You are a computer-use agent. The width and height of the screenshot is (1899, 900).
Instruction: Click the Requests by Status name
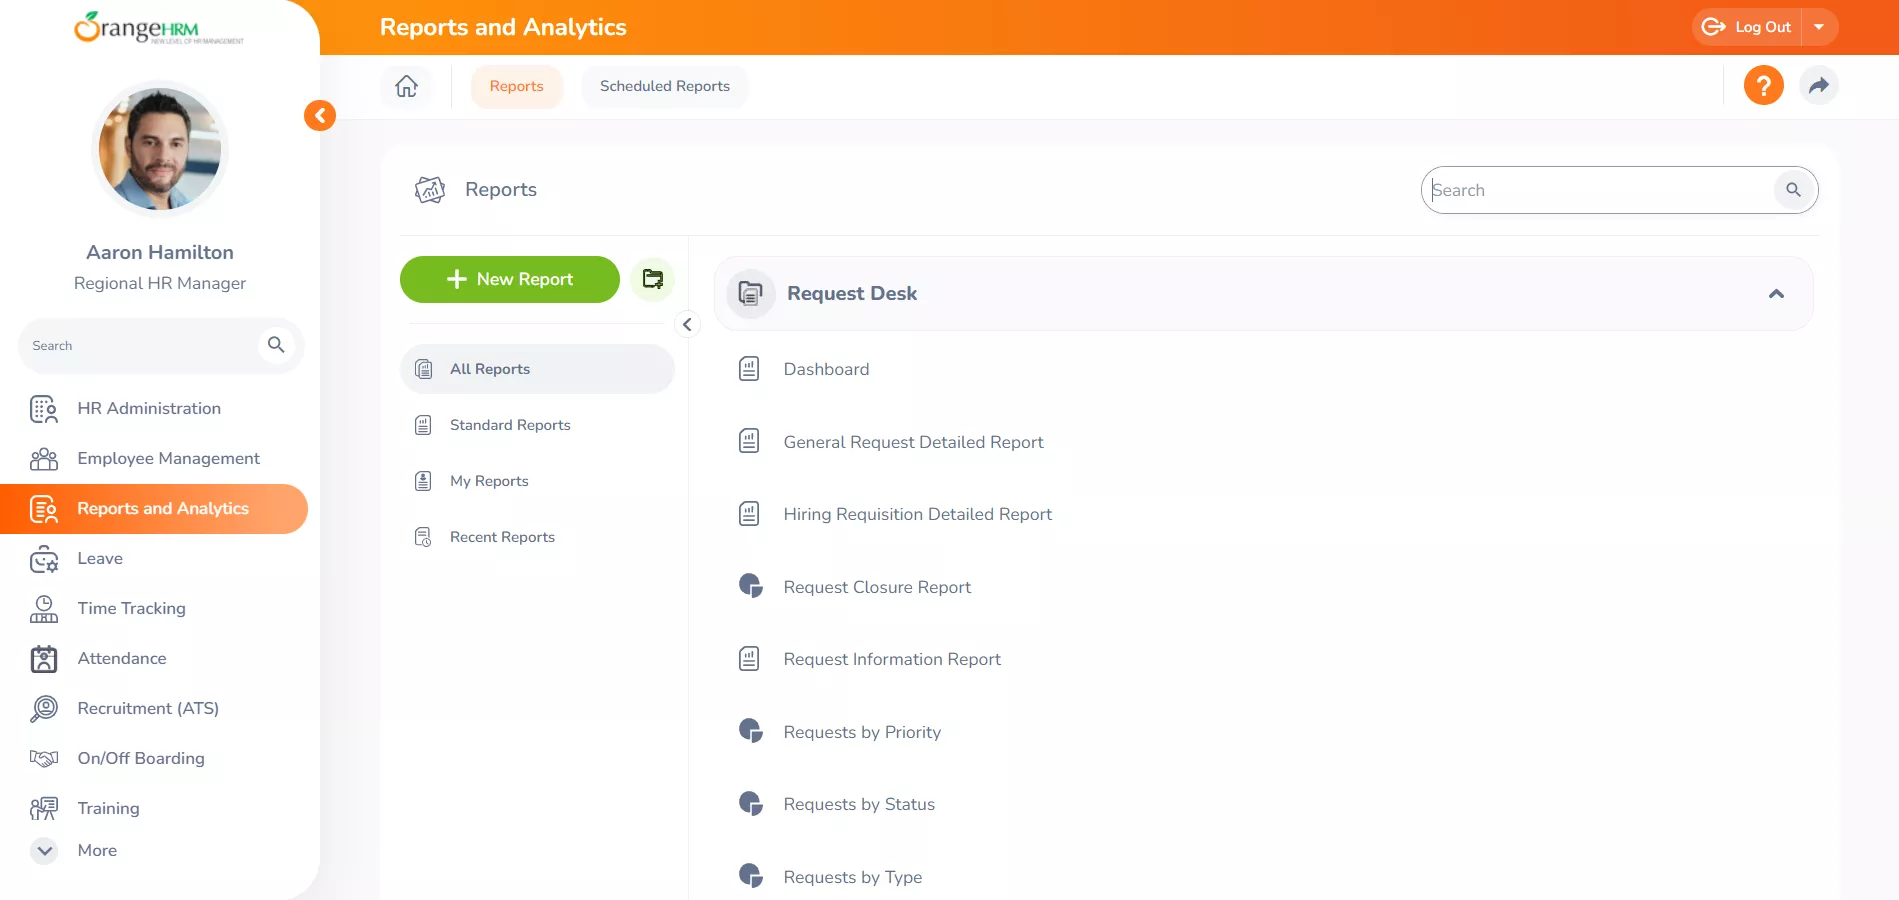(x=859, y=804)
